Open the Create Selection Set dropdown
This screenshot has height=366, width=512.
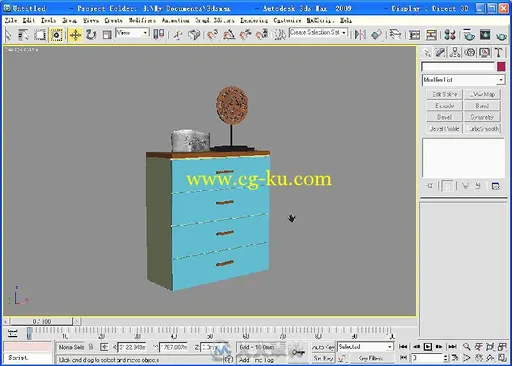pyautogui.click(x=318, y=33)
